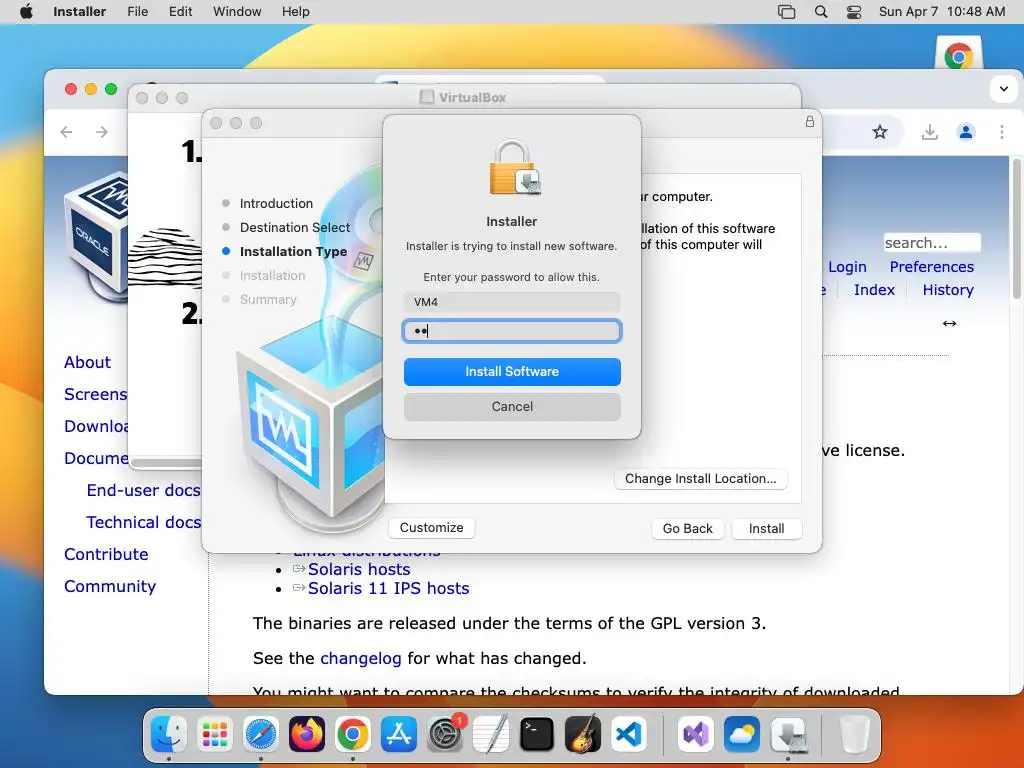
Task: Open the changelog link
Action: click(360, 658)
